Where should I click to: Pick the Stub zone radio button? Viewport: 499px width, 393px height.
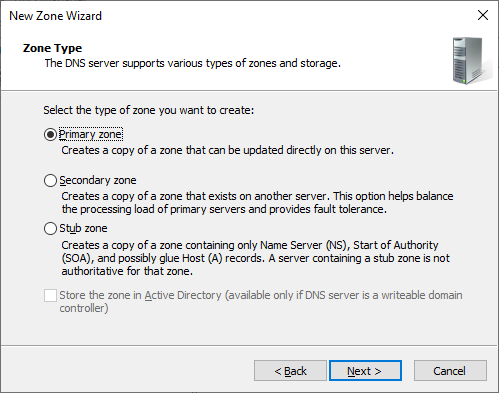pyautogui.click(x=50, y=229)
